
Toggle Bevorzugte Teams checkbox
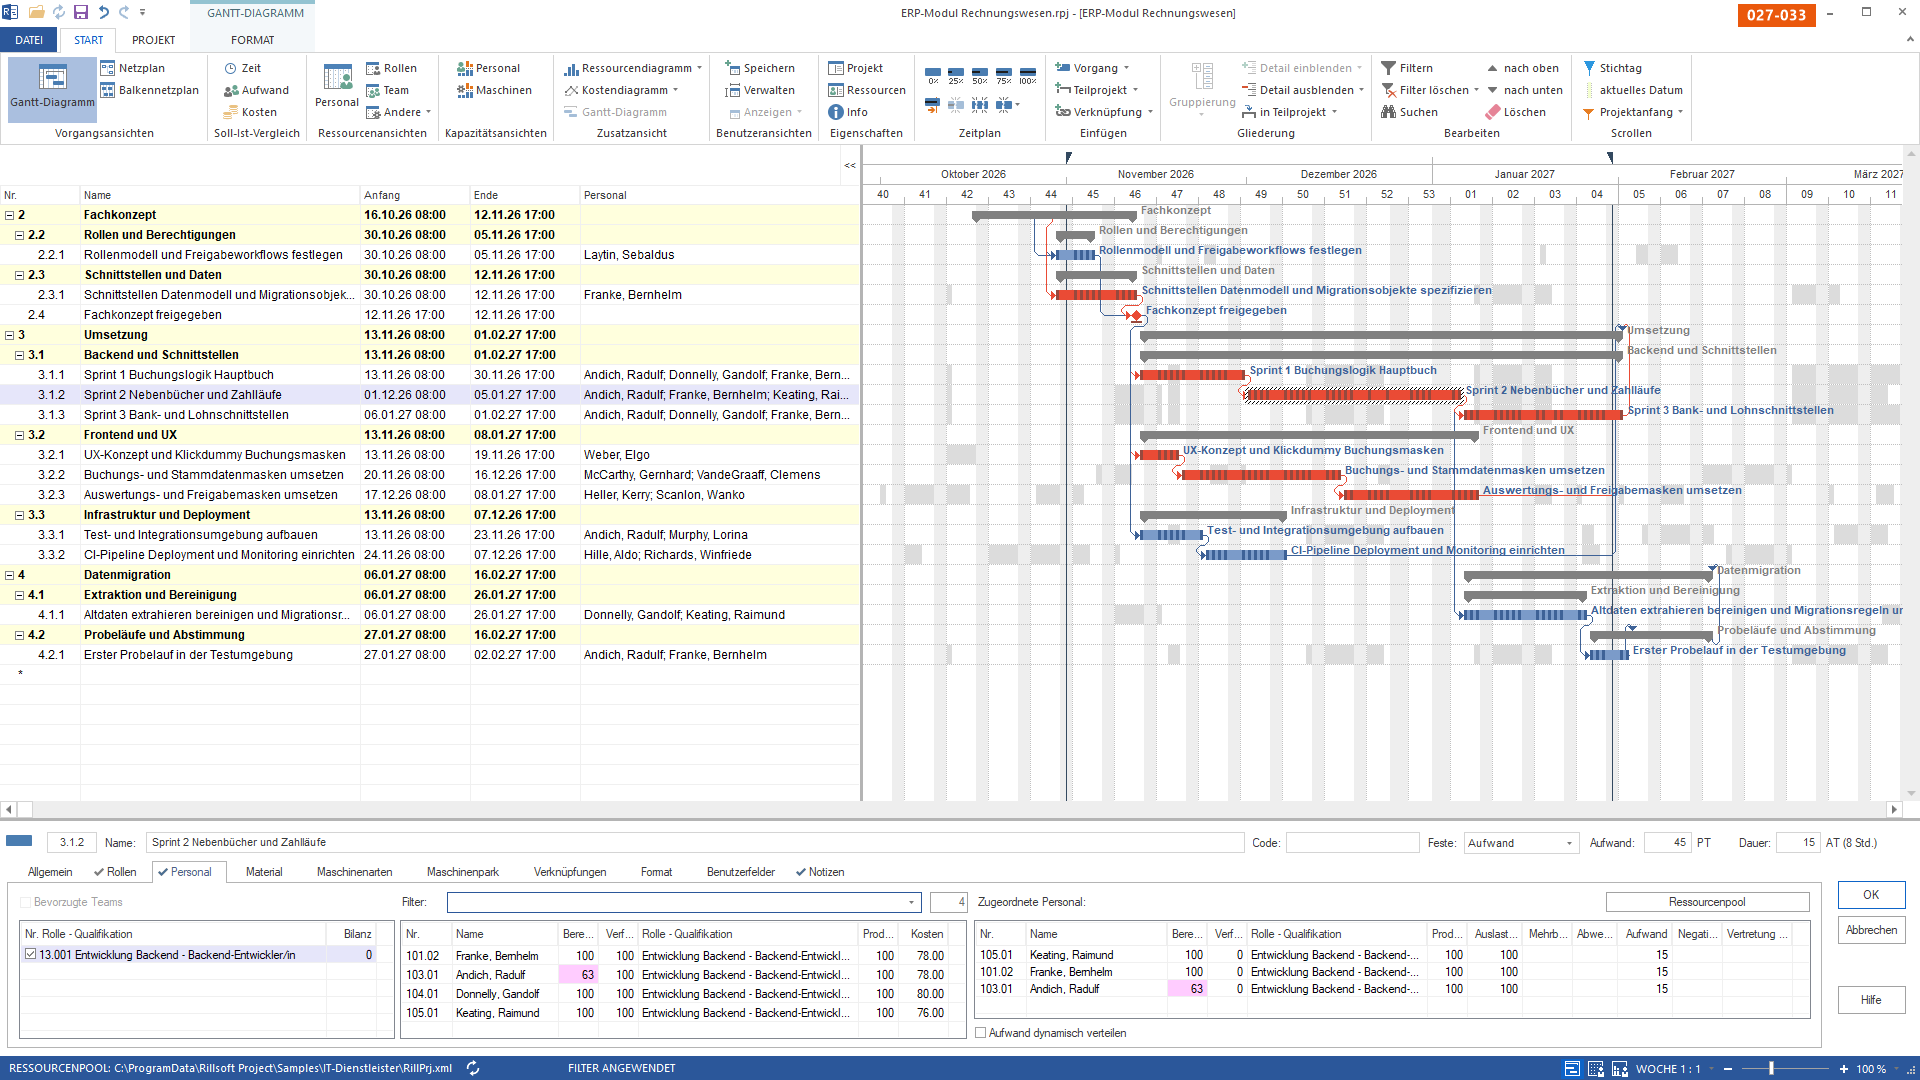coord(27,902)
